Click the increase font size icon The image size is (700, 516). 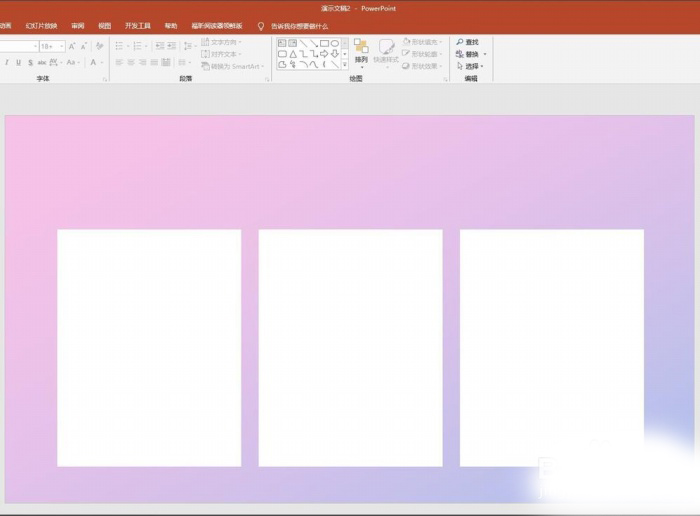coord(72,46)
